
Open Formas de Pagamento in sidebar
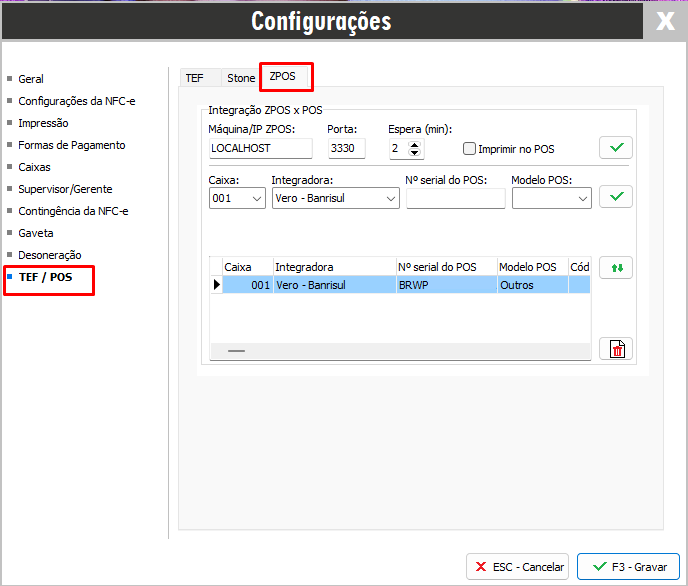[72, 145]
